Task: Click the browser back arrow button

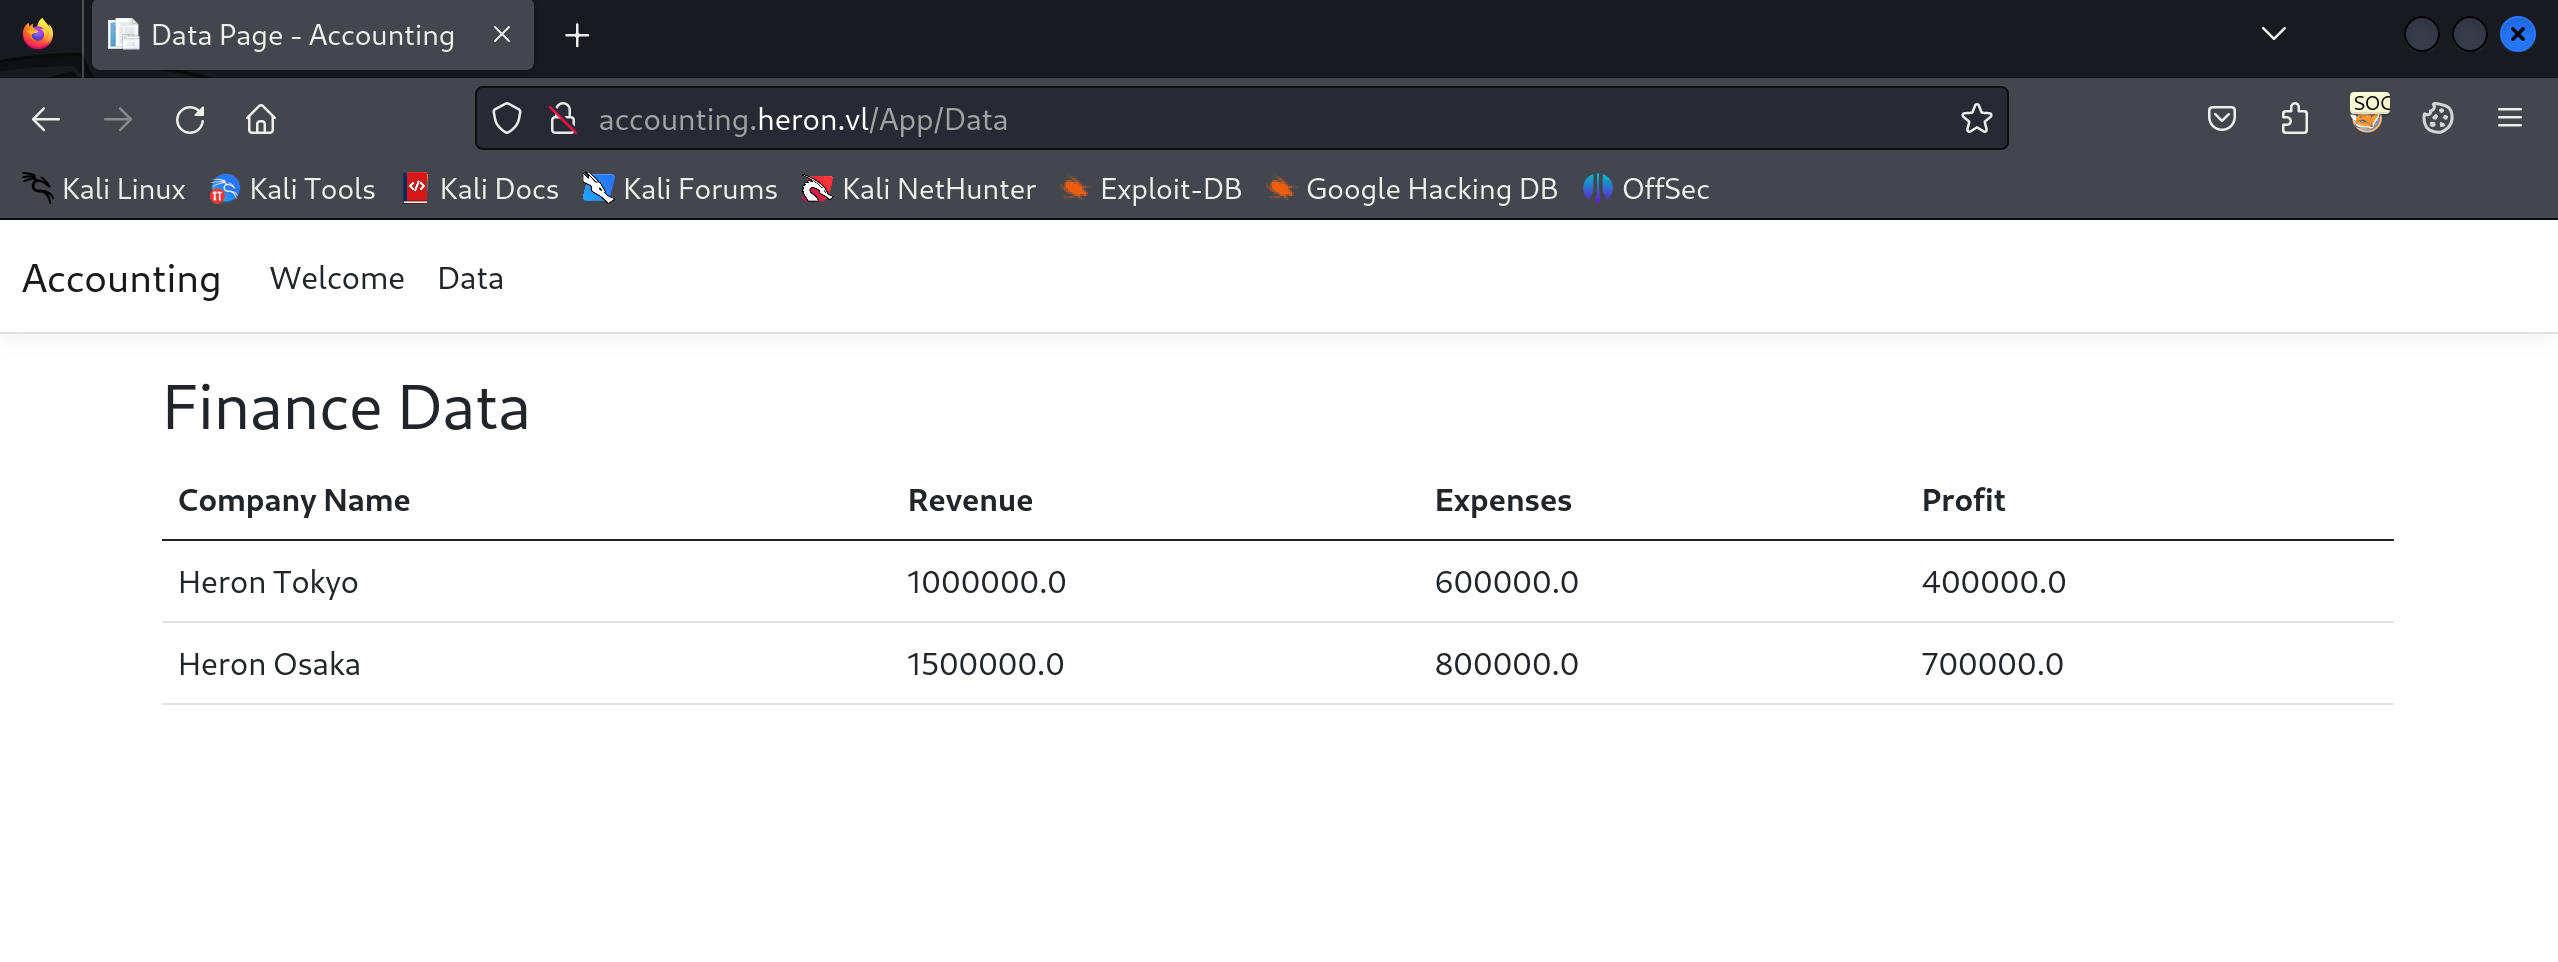Action: (x=46, y=120)
